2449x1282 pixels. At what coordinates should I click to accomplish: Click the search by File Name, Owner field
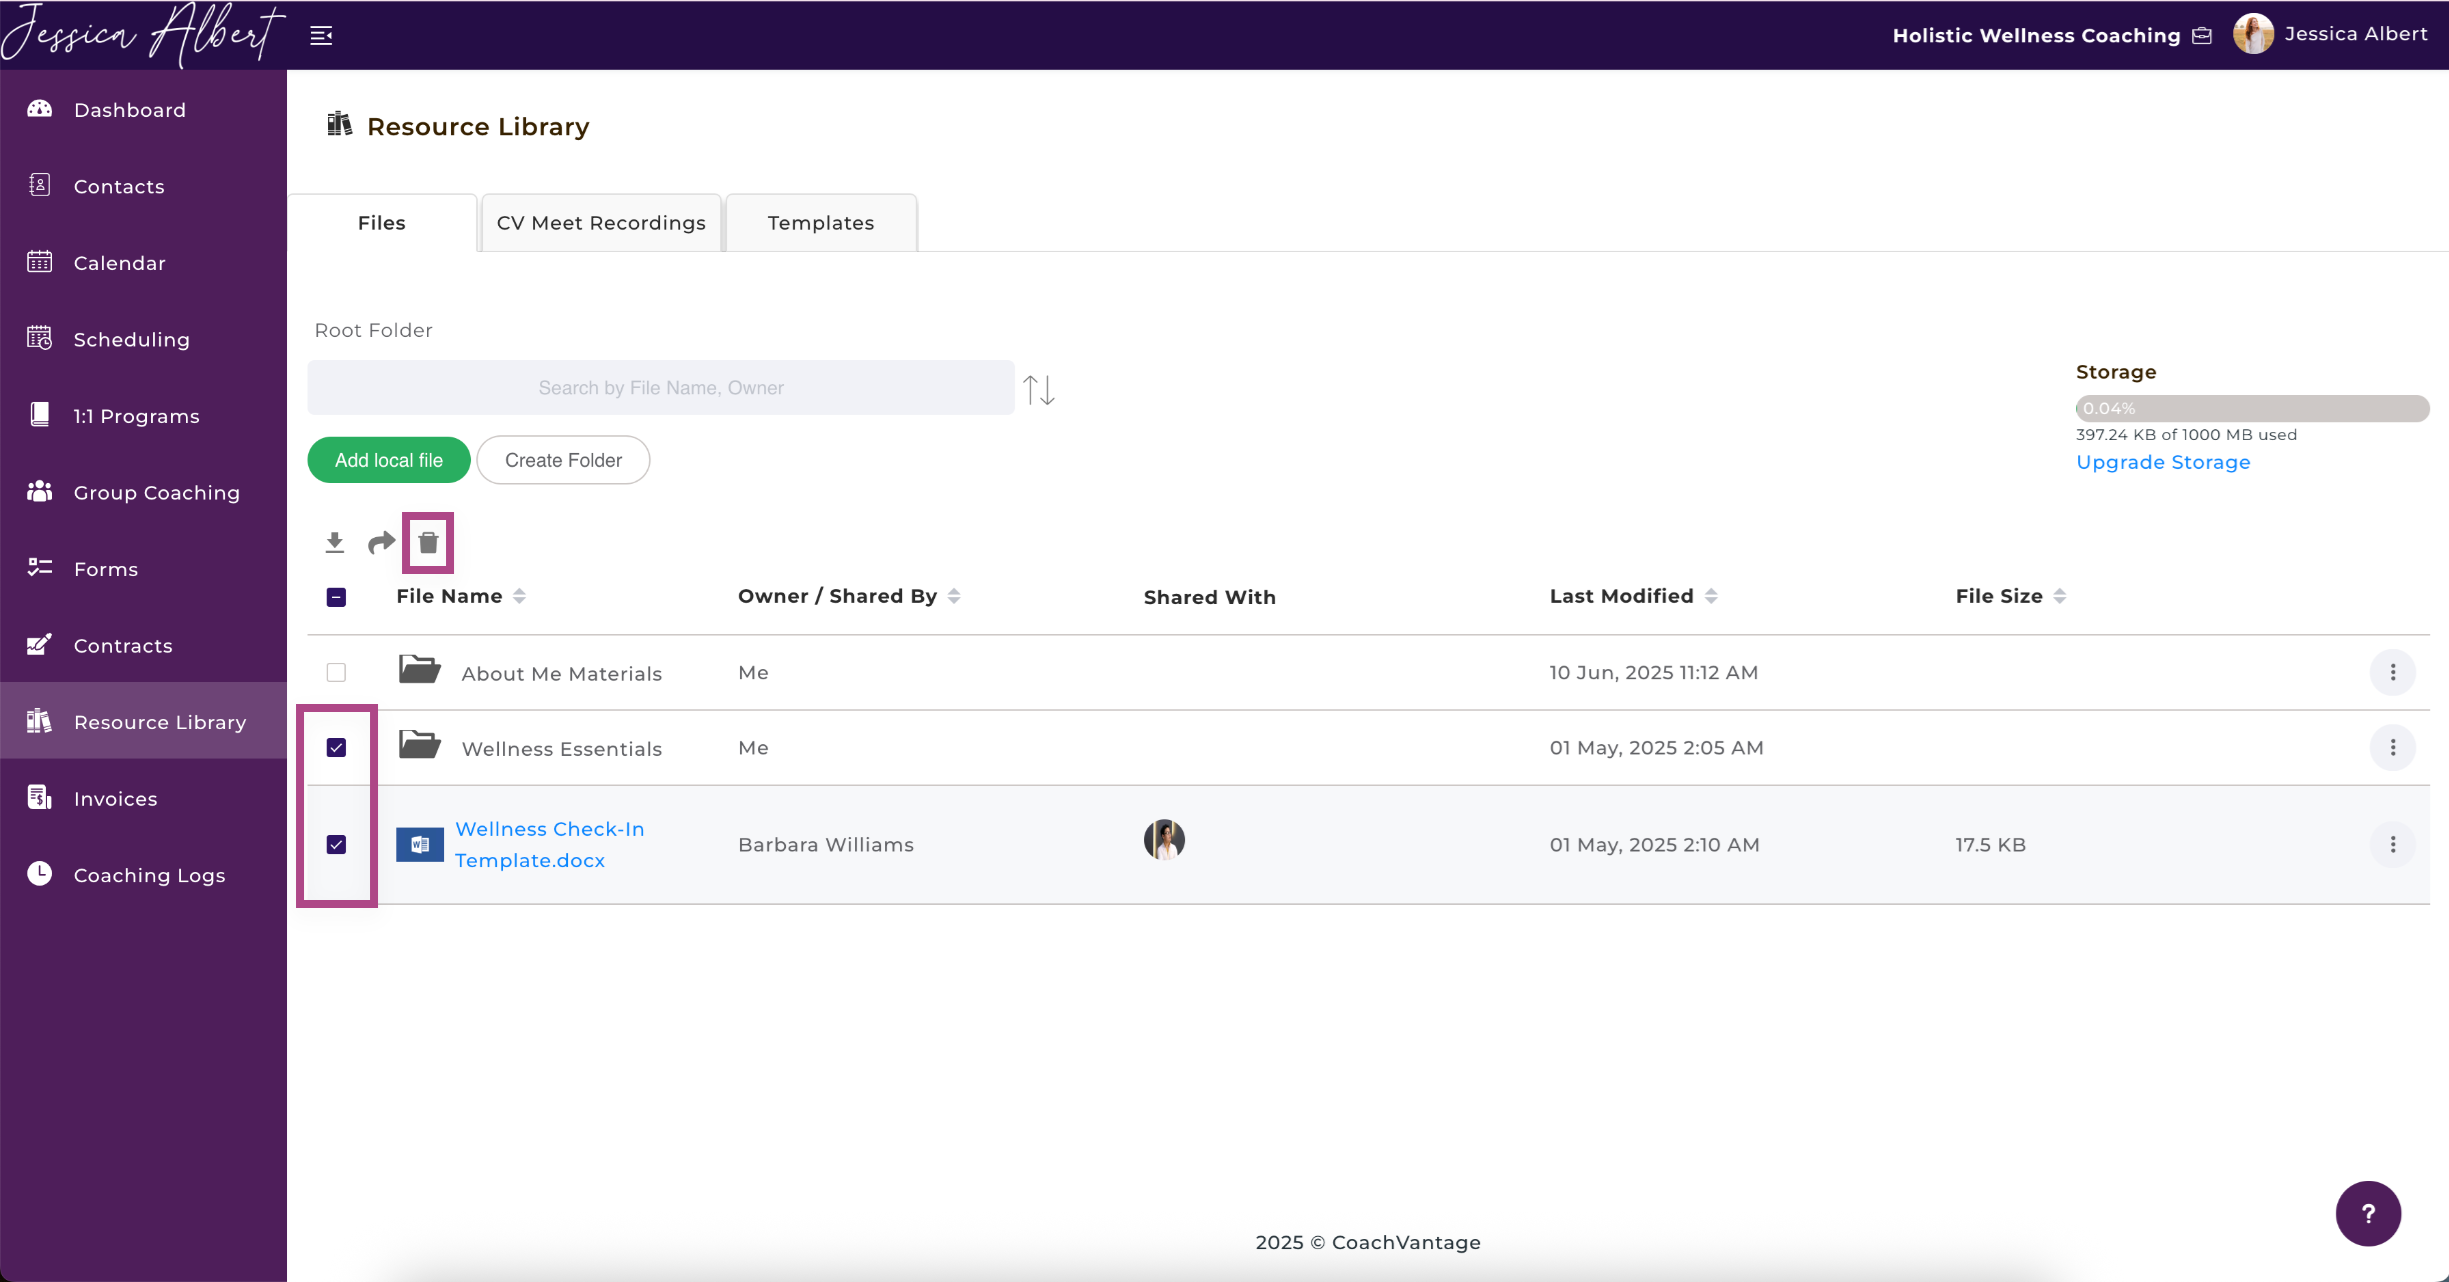pos(661,388)
